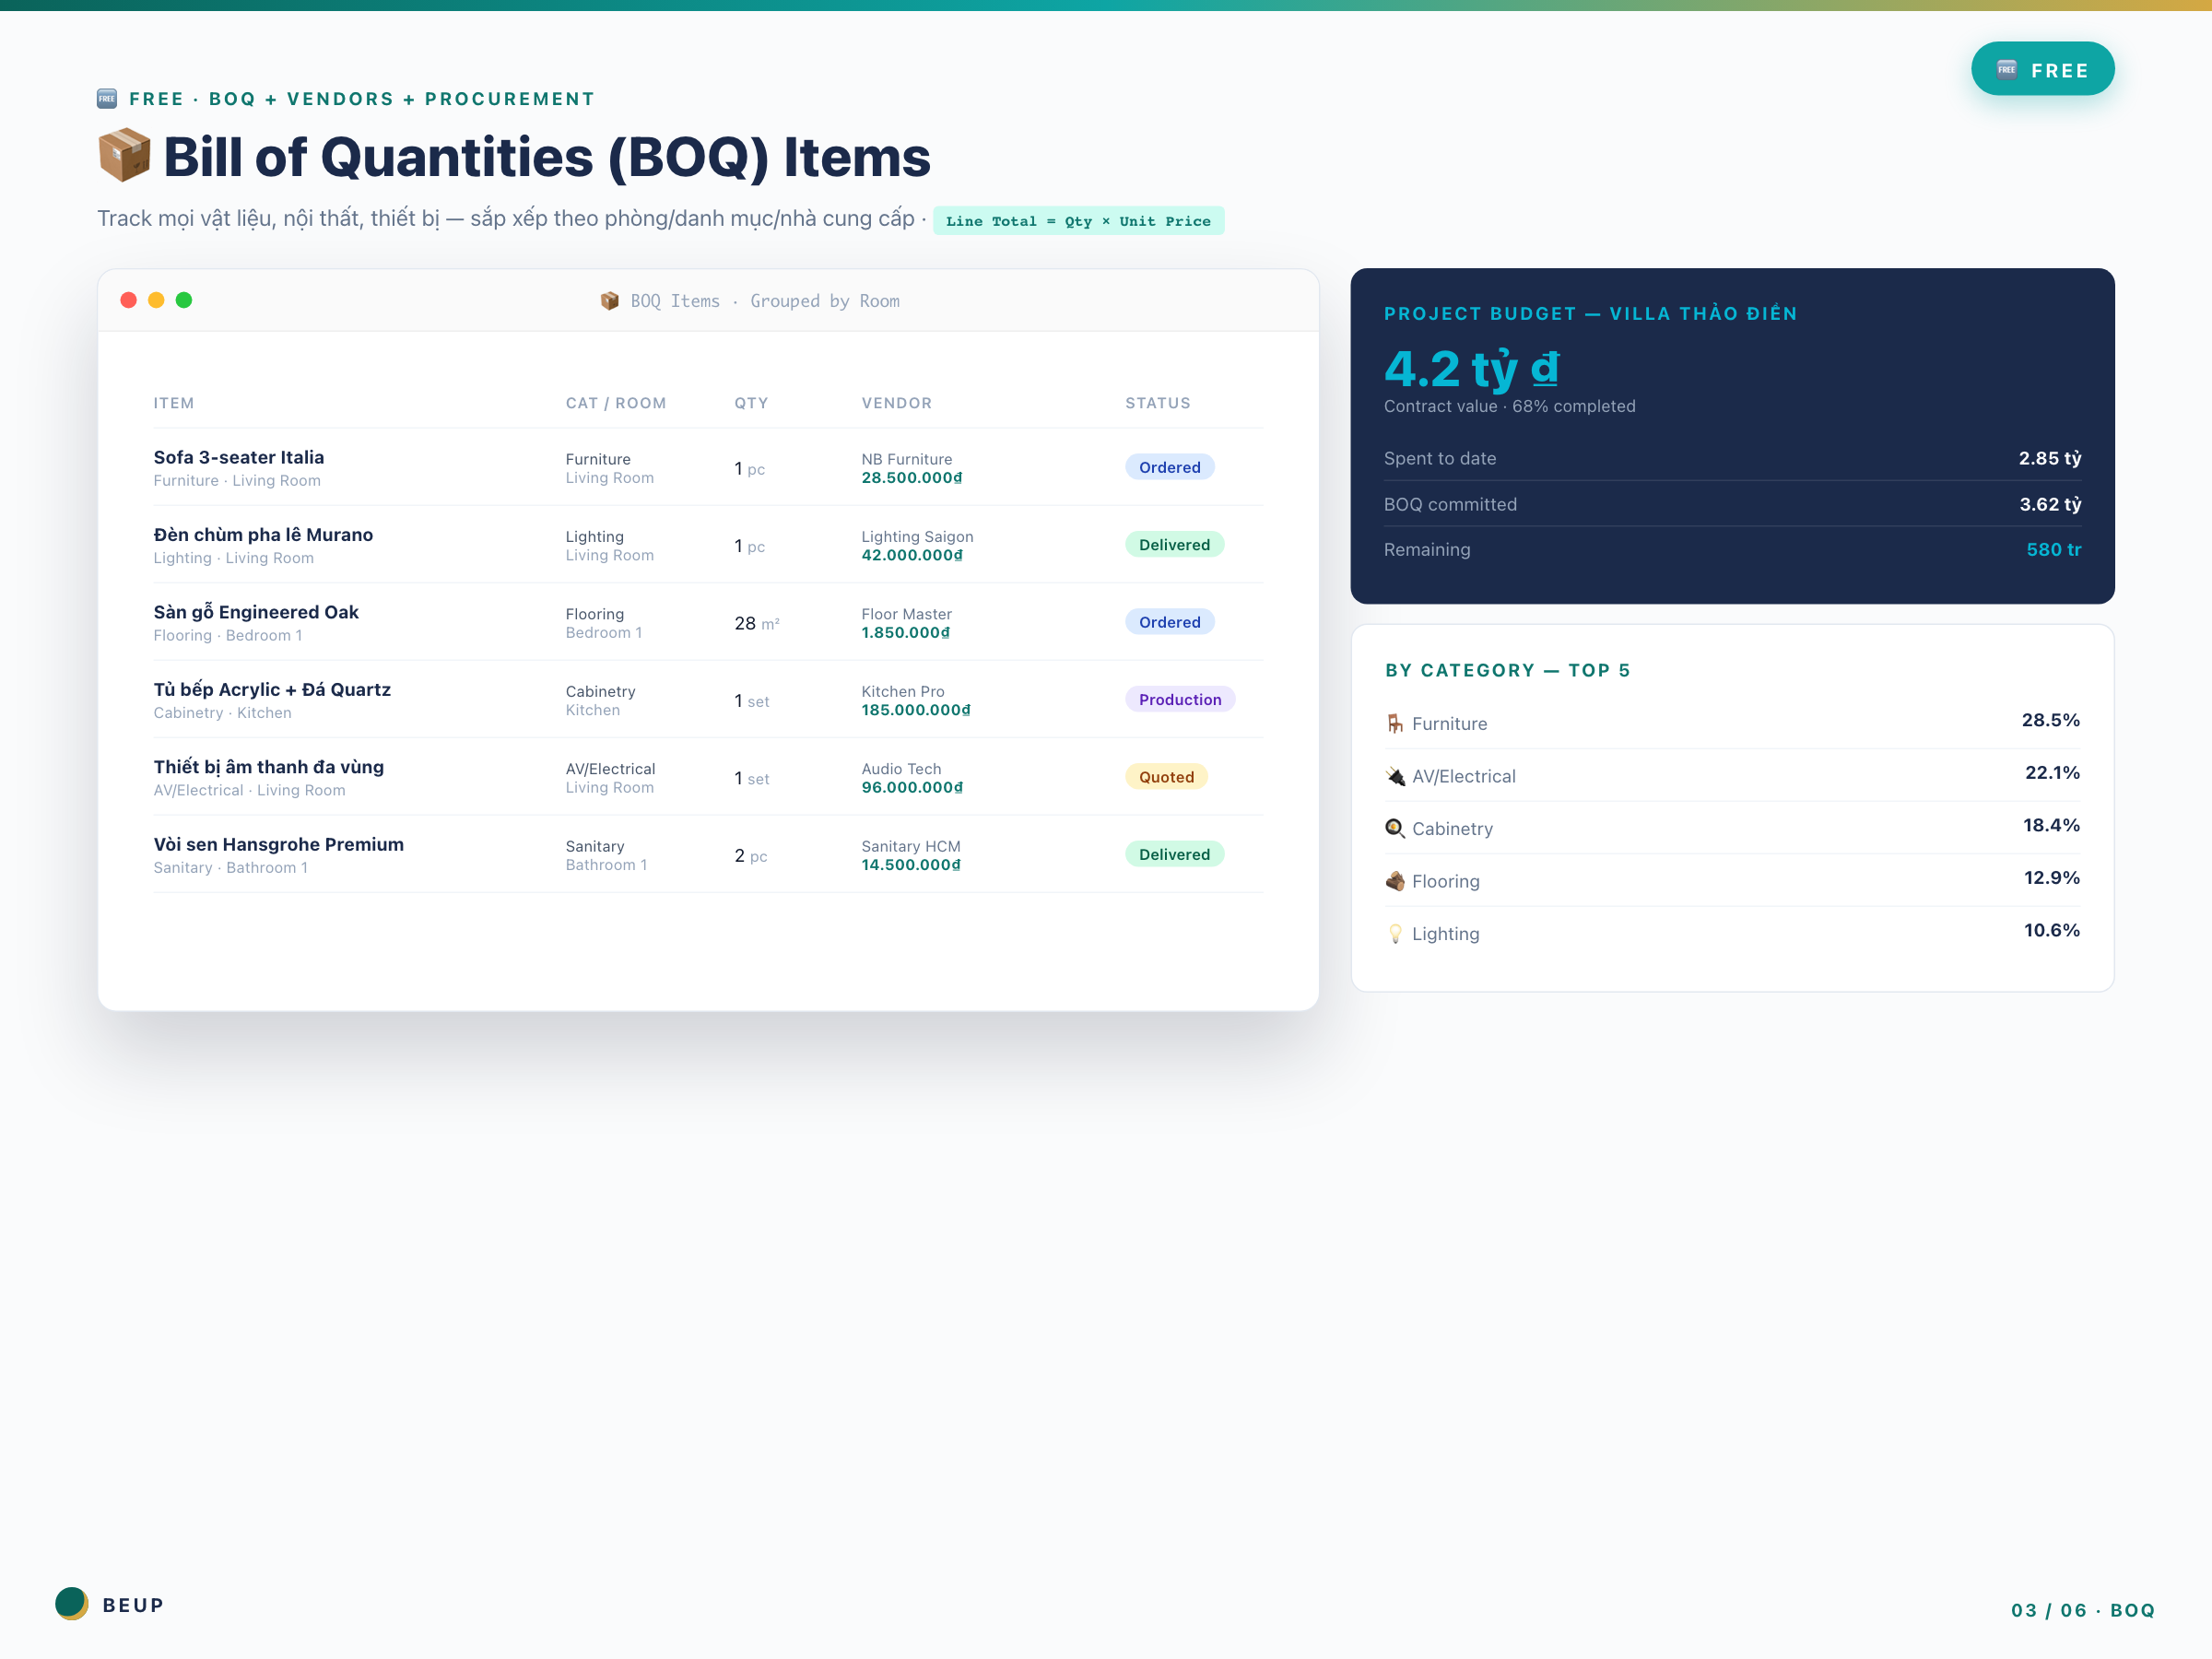Click the CAT / ROOM column header

(616, 403)
